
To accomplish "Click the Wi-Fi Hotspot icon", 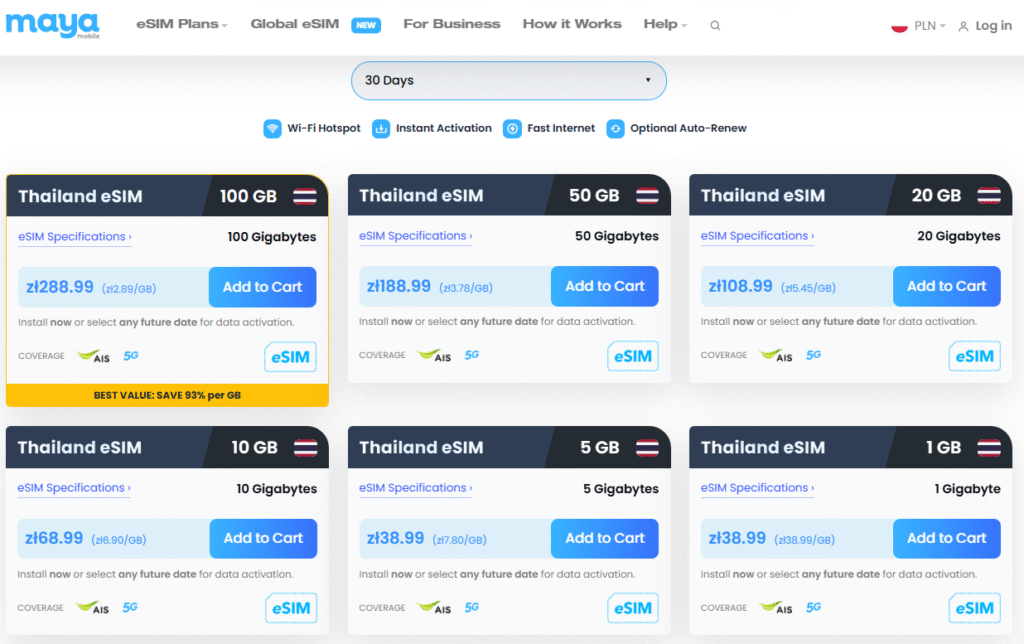I will [x=272, y=129].
